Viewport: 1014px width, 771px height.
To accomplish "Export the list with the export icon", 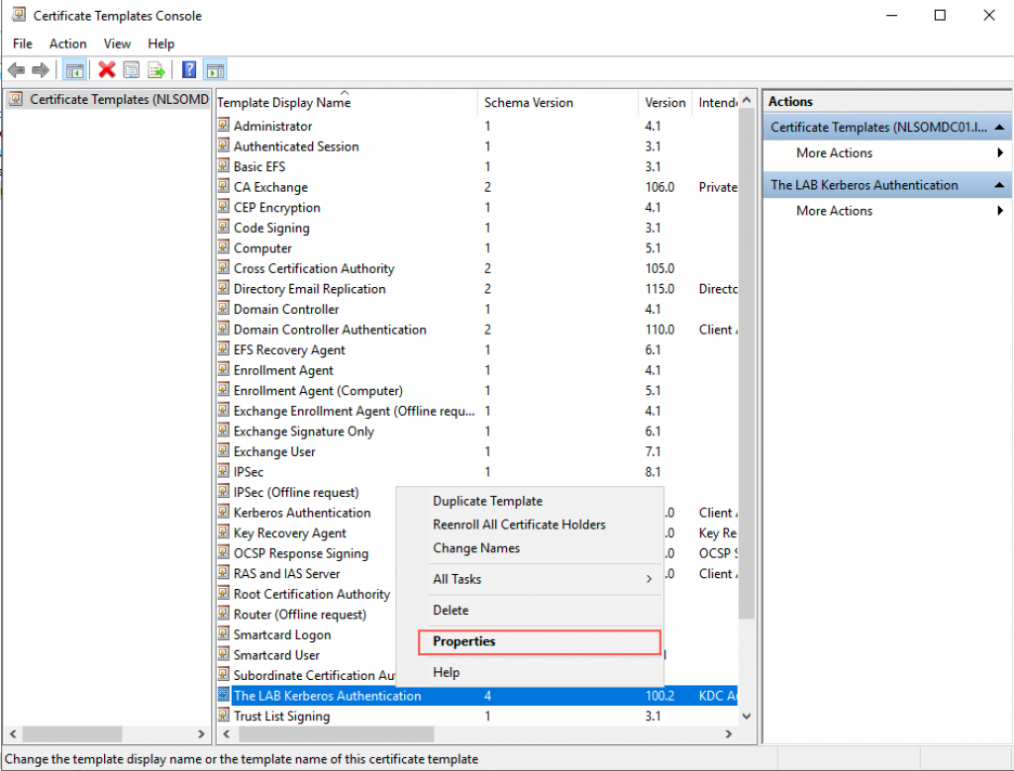I will pyautogui.click(x=157, y=69).
